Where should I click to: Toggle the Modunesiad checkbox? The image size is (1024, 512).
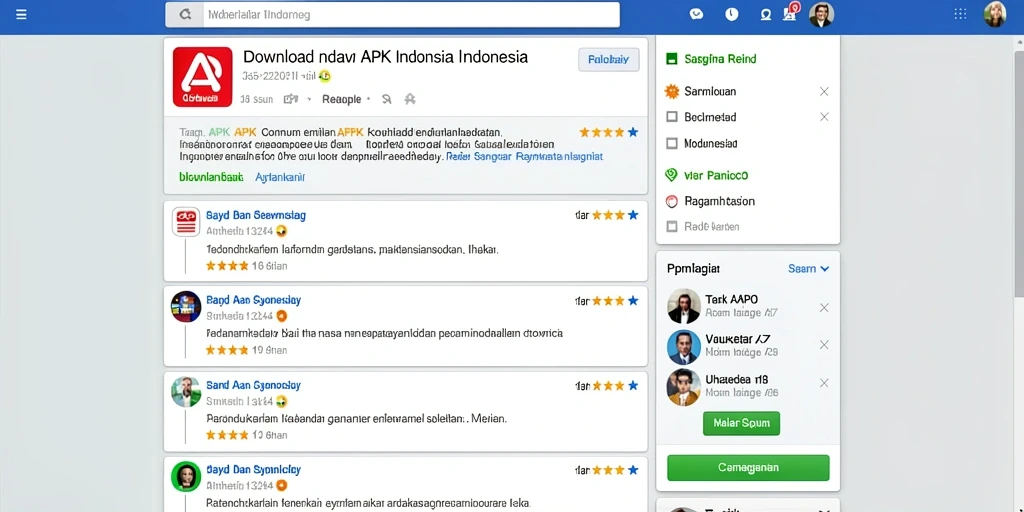tap(671, 143)
